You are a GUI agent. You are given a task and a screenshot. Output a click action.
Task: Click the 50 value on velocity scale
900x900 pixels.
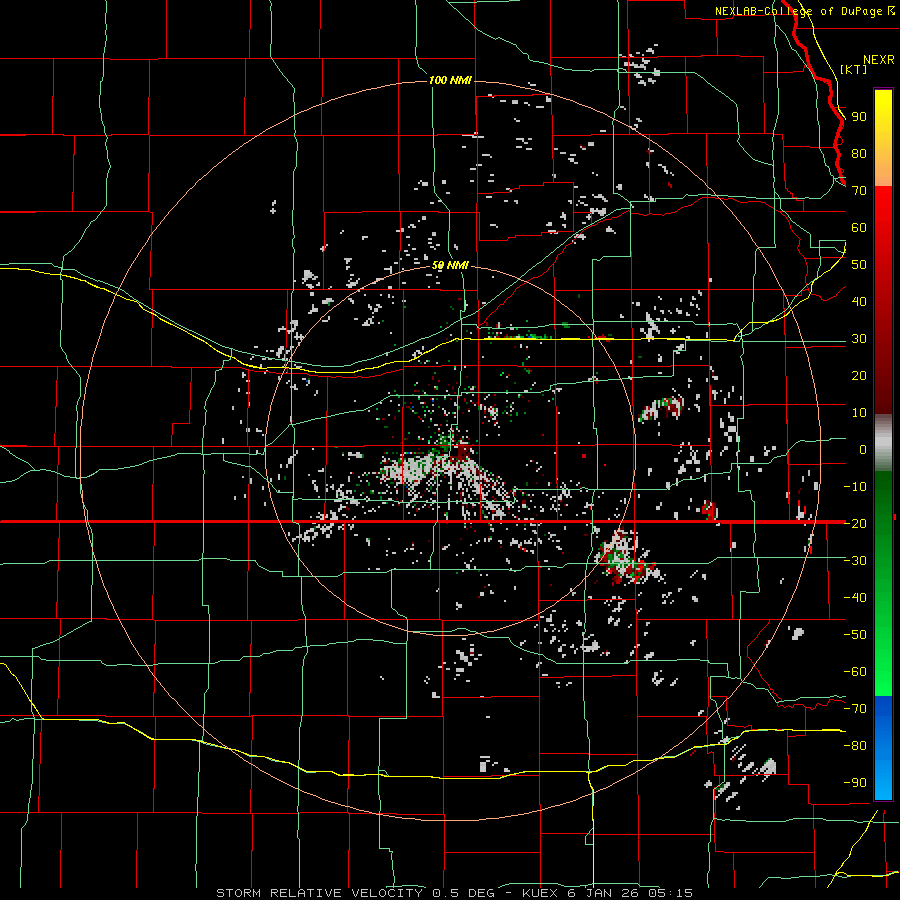point(859,265)
